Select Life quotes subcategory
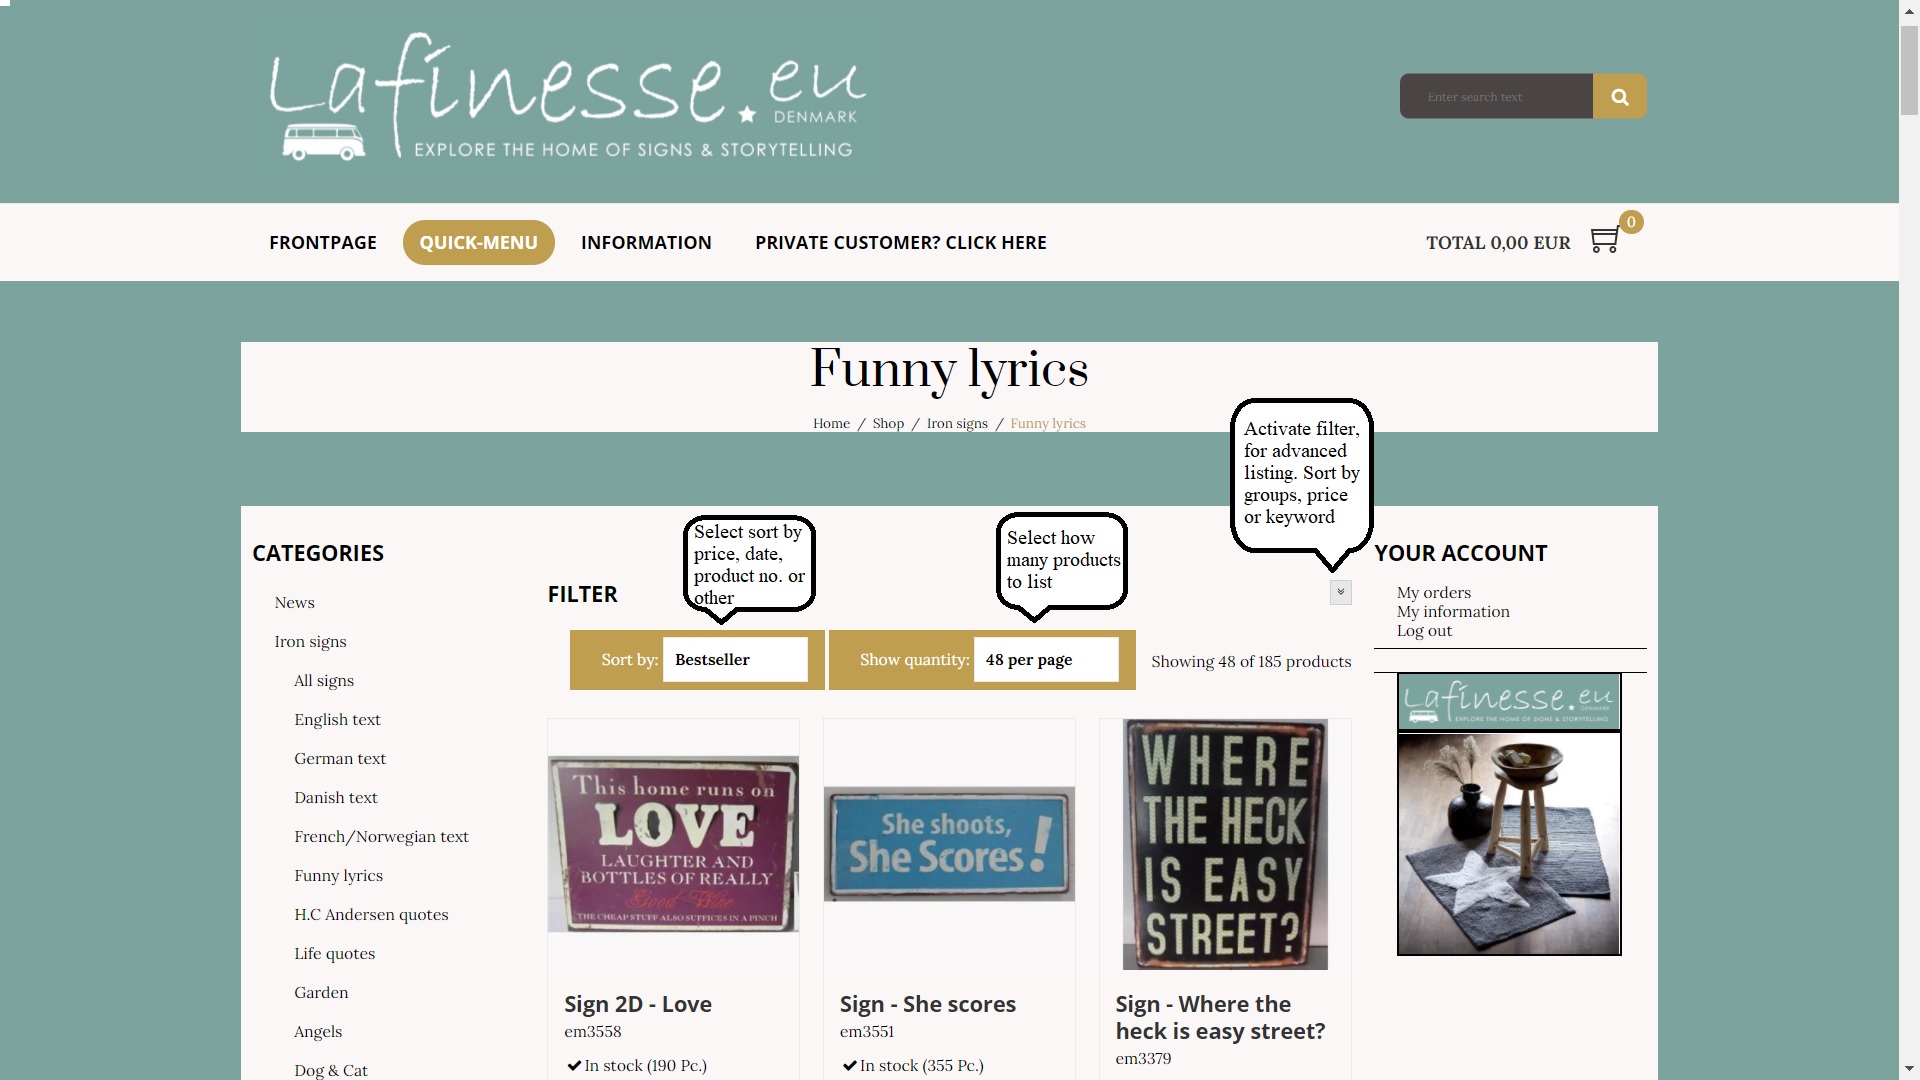Viewport: 1920px width, 1080px height. 335,953
